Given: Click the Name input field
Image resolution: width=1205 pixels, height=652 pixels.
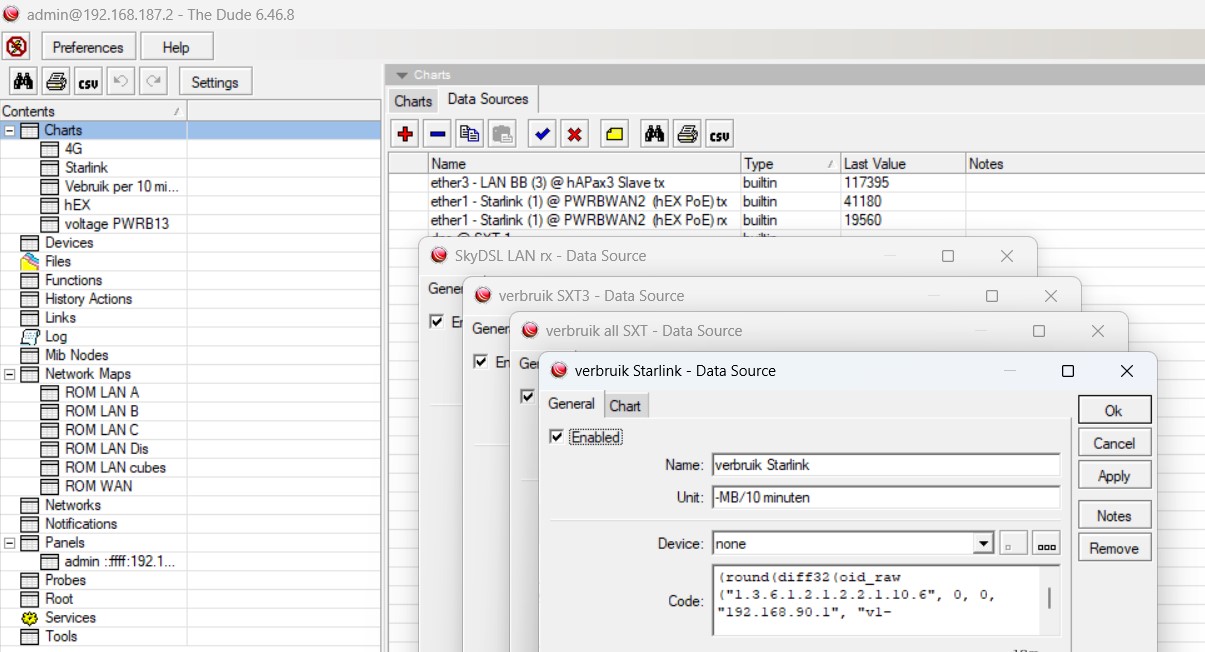Looking at the screenshot, I should [x=885, y=465].
